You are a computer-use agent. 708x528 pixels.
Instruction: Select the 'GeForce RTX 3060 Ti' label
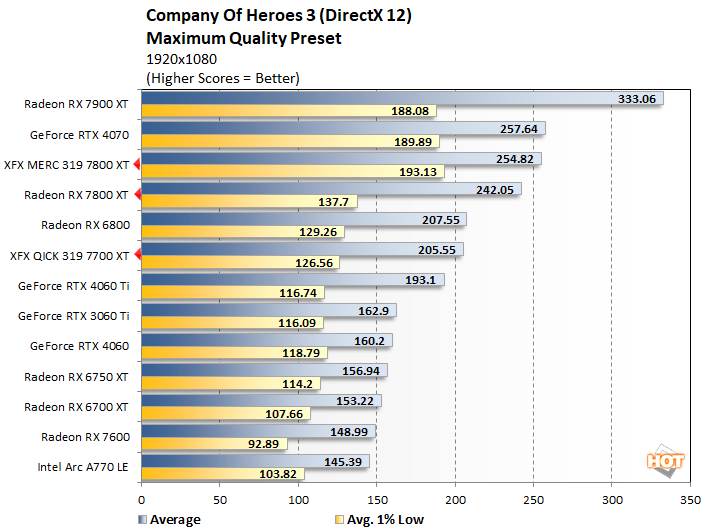pyautogui.click(x=74, y=316)
